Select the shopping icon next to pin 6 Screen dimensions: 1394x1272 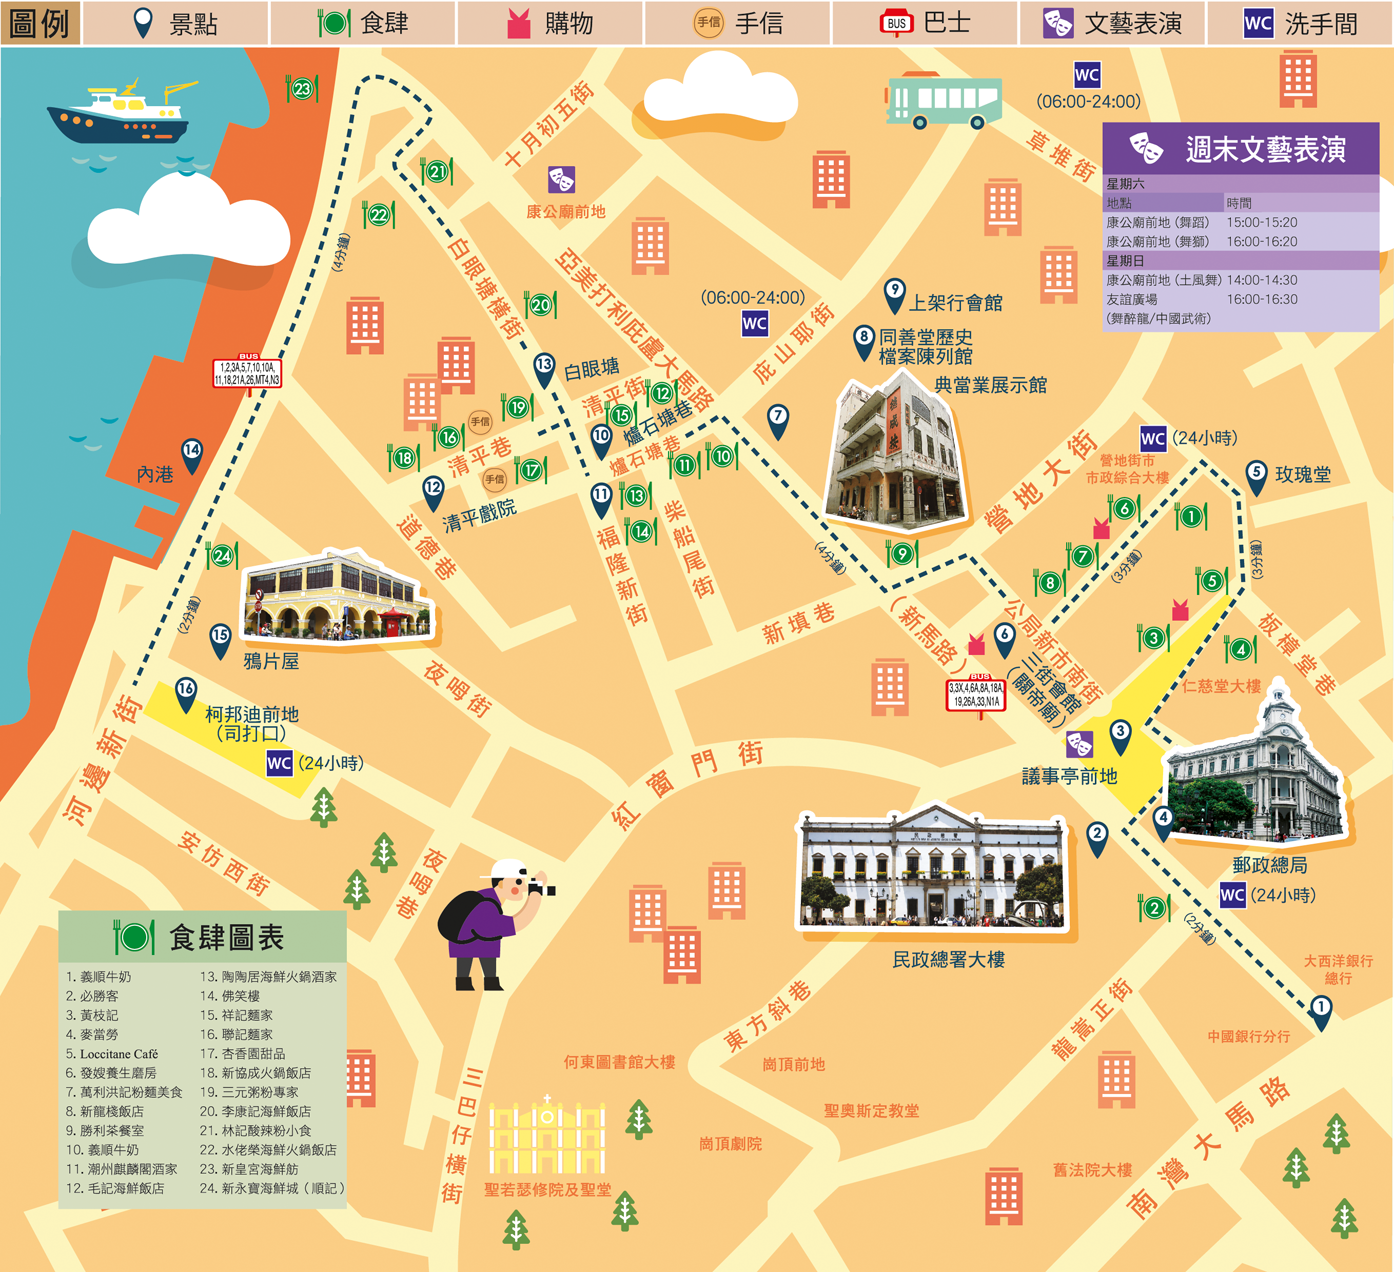coord(976,643)
